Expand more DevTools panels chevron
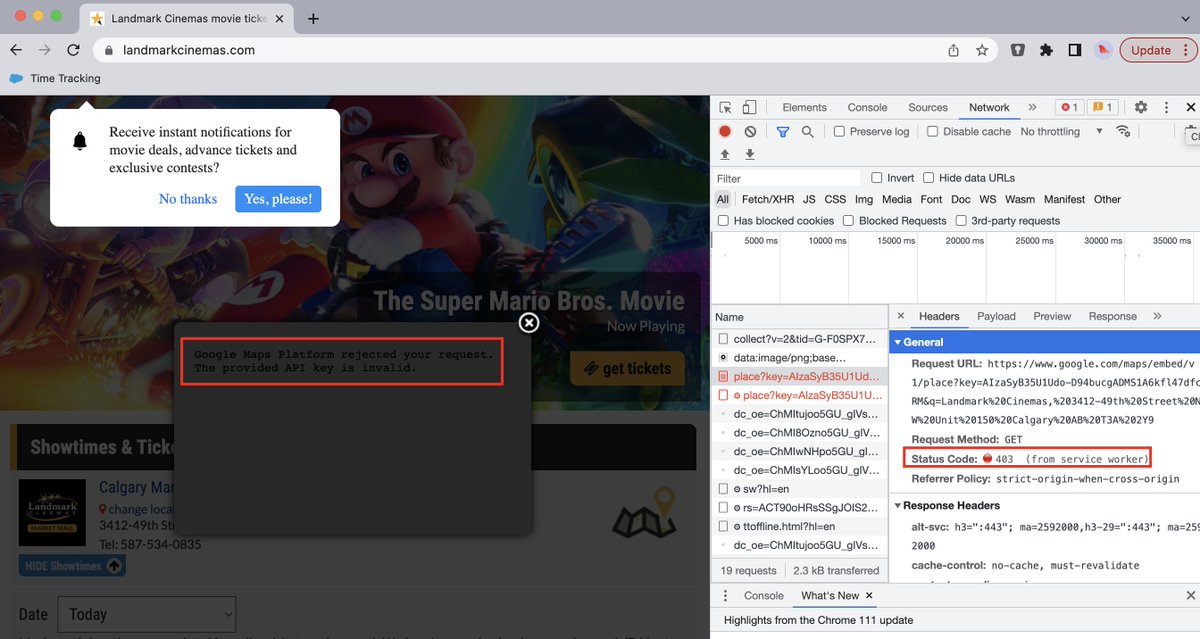1200x639 pixels. coord(1033,108)
